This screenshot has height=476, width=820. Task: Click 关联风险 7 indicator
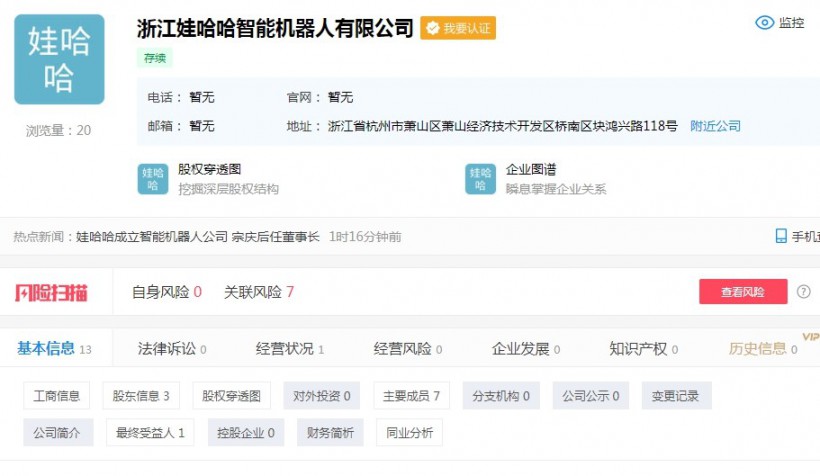[259, 292]
